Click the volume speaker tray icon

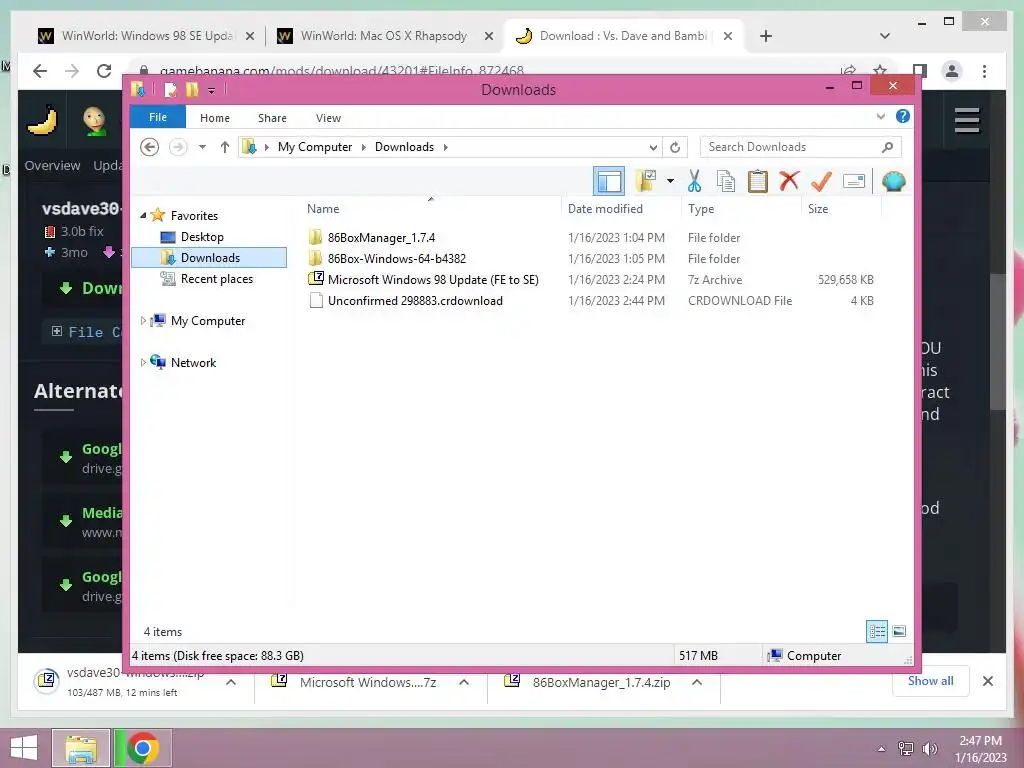(x=930, y=748)
